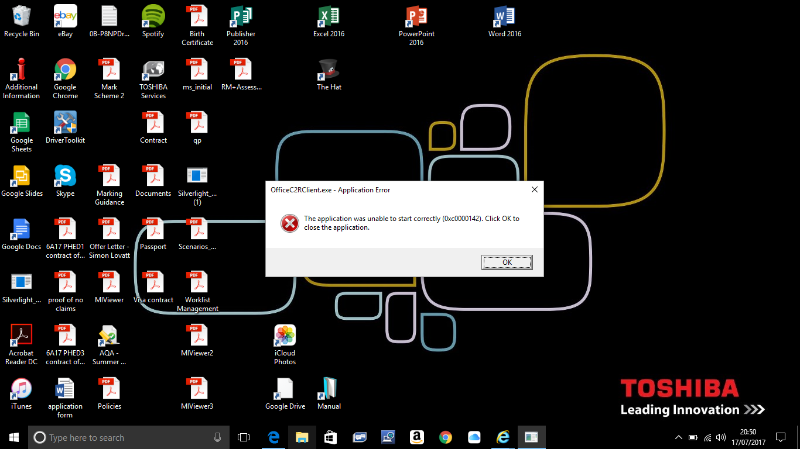Select the Visa contract PDF
Image resolution: width=800 pixels, height=449 pixels.
153,287
